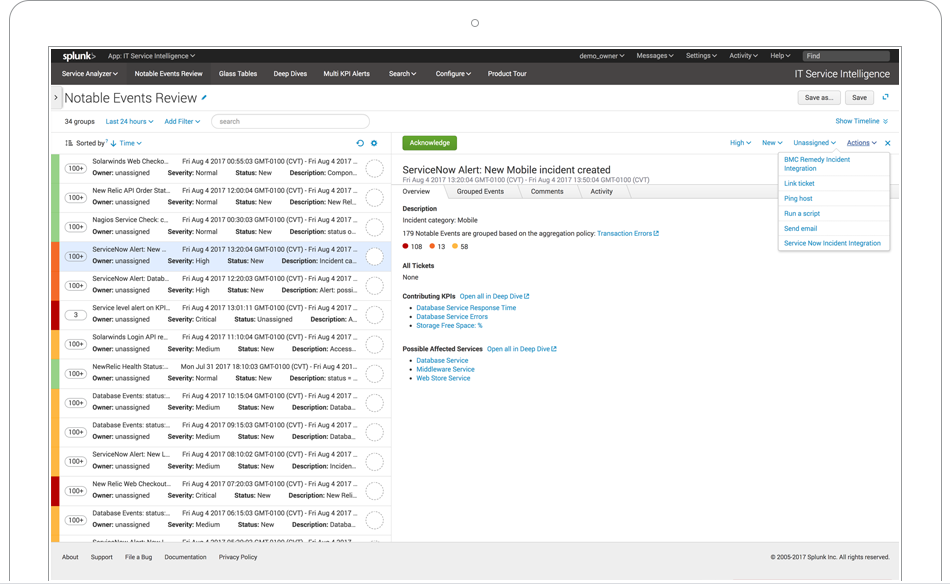Open the Configure menu
This screenshot has height=584, width=950.
453,74
